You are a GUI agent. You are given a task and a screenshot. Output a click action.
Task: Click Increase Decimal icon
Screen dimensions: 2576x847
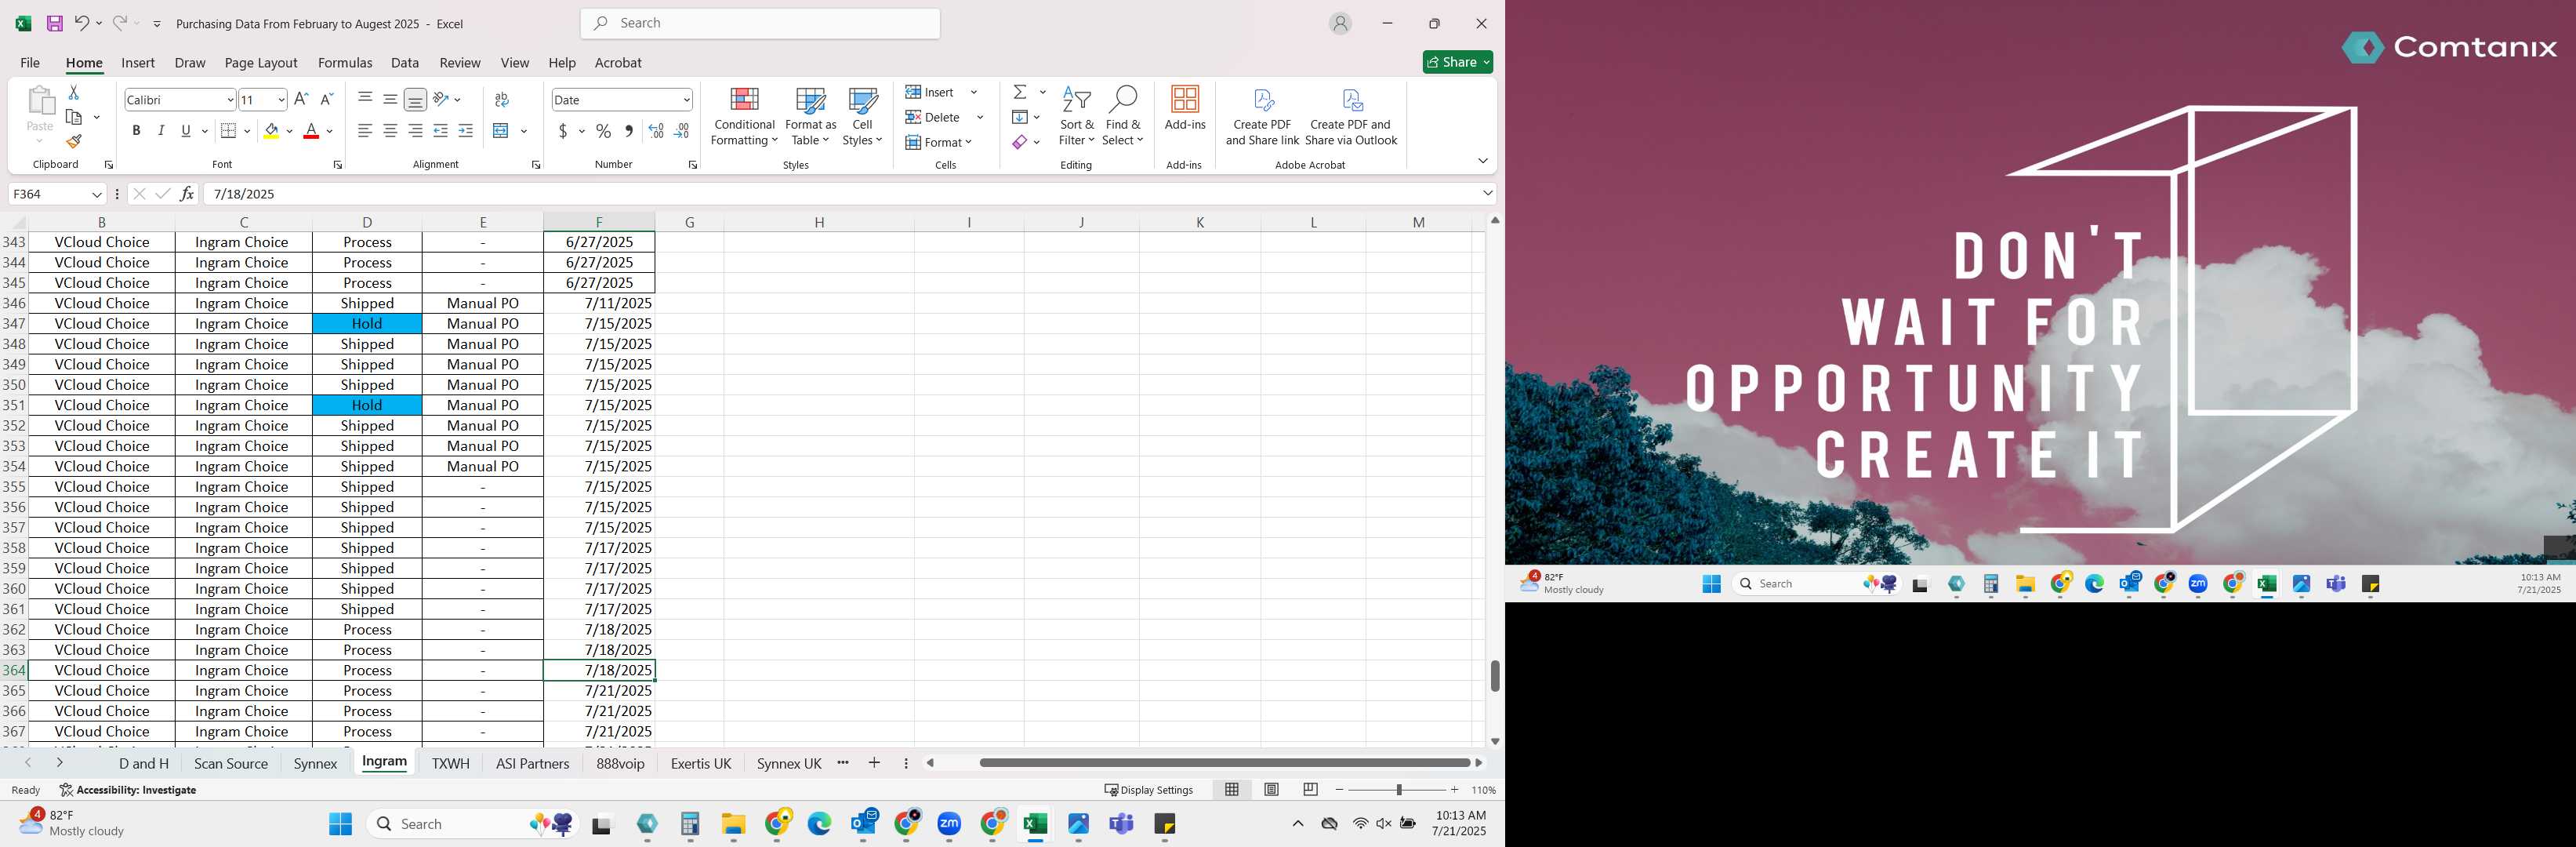656,131
